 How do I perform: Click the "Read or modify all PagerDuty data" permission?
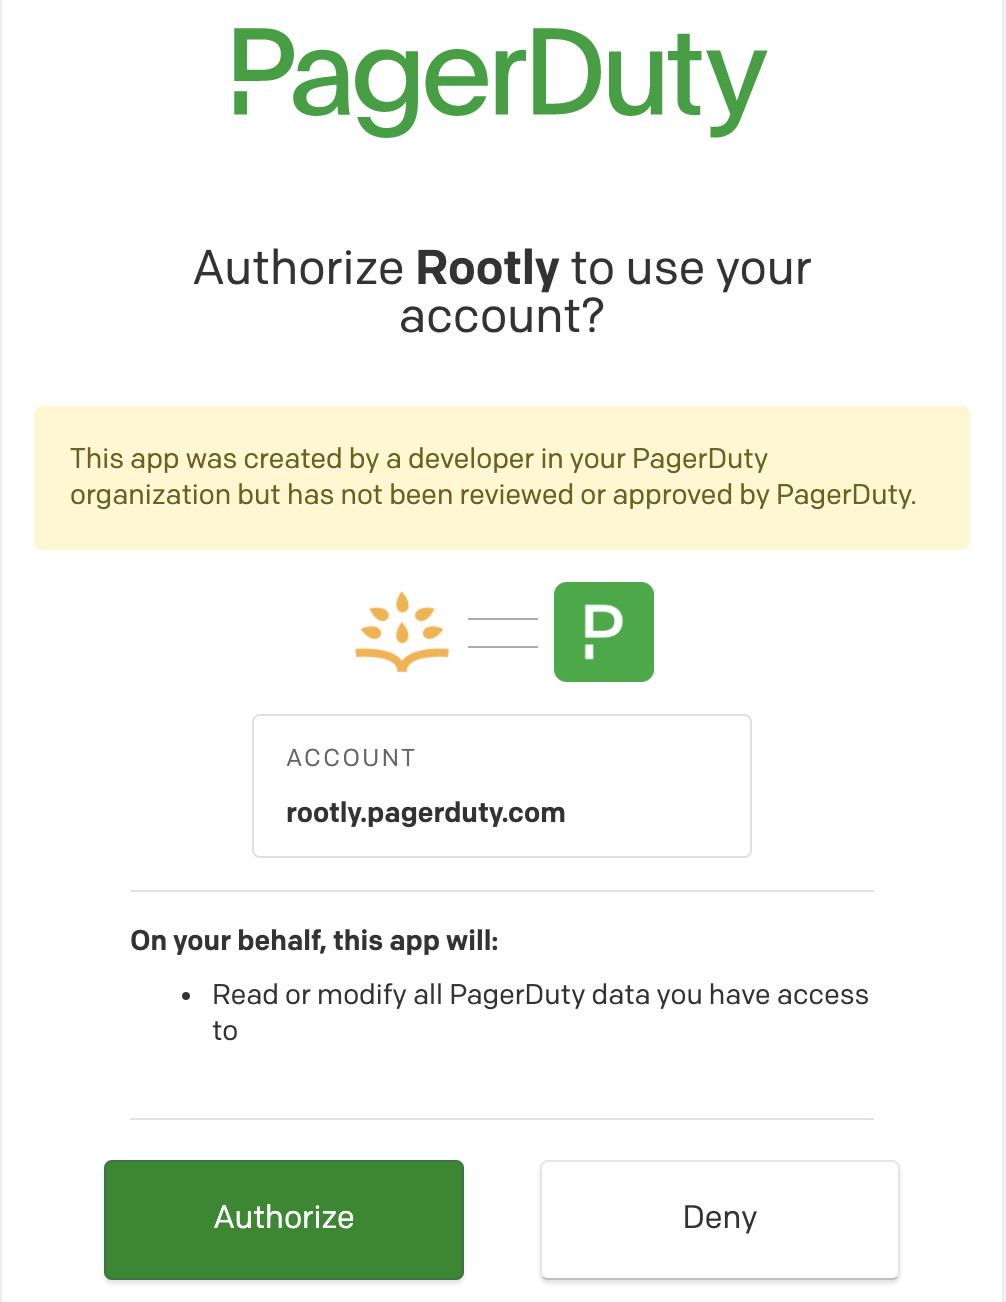point(540,994)
